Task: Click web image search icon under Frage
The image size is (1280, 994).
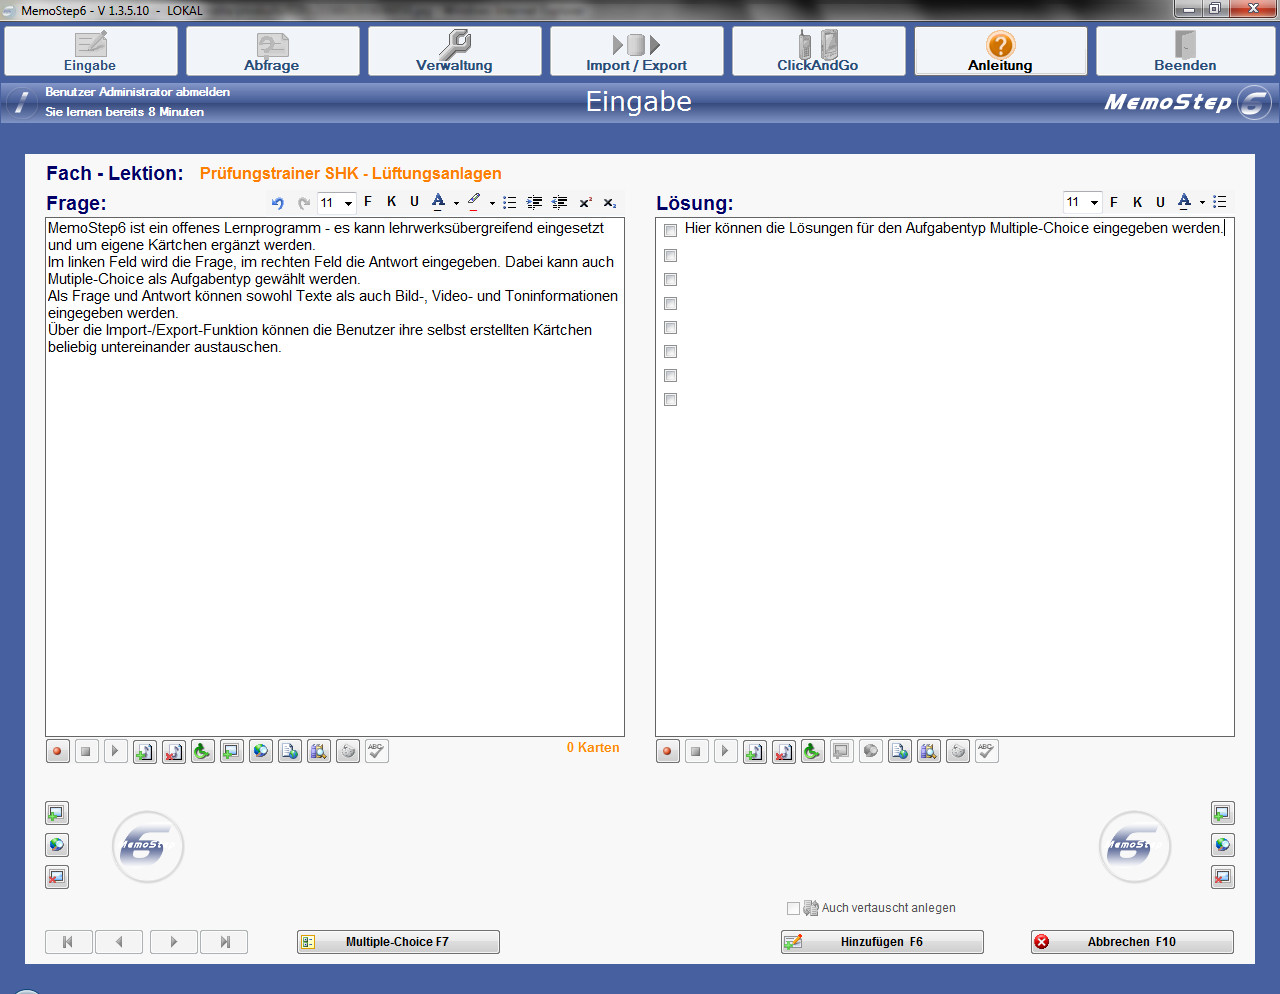Action: point(261,751)
